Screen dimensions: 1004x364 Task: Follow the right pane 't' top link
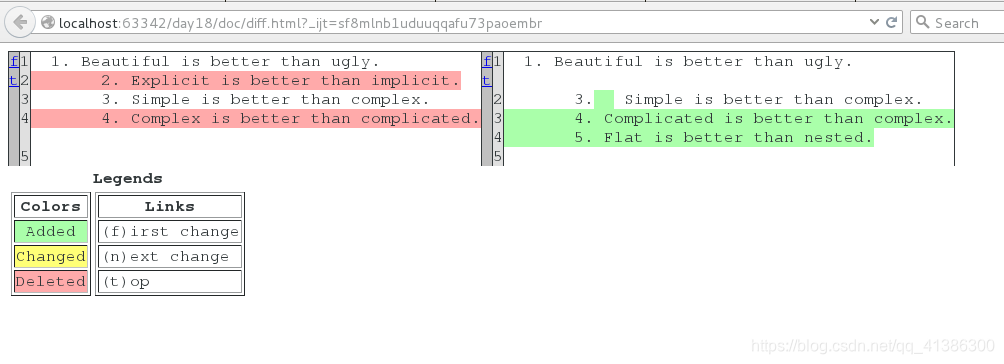pos(486,80)
